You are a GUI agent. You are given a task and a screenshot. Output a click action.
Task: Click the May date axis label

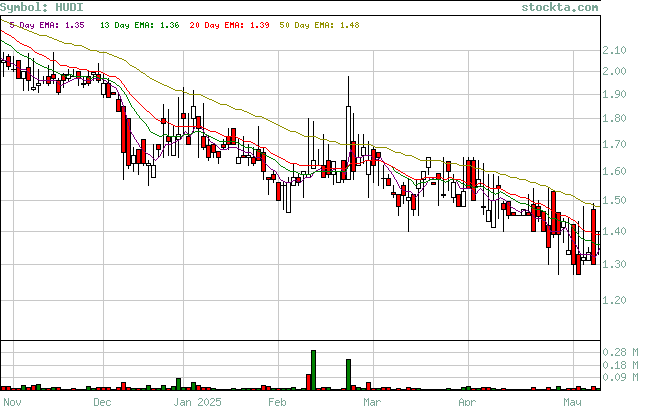click(x=572, y=402)
